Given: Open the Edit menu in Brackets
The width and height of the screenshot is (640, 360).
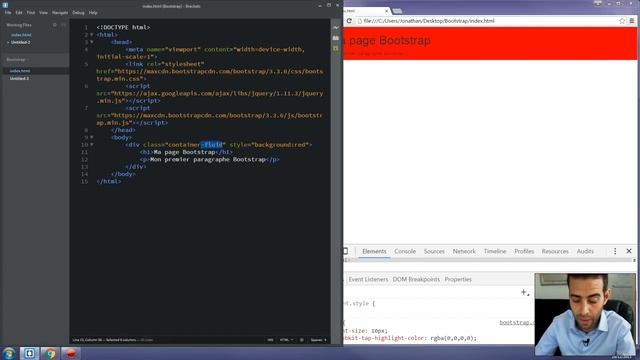Looking at the screenshot, I should click(19, 13).
